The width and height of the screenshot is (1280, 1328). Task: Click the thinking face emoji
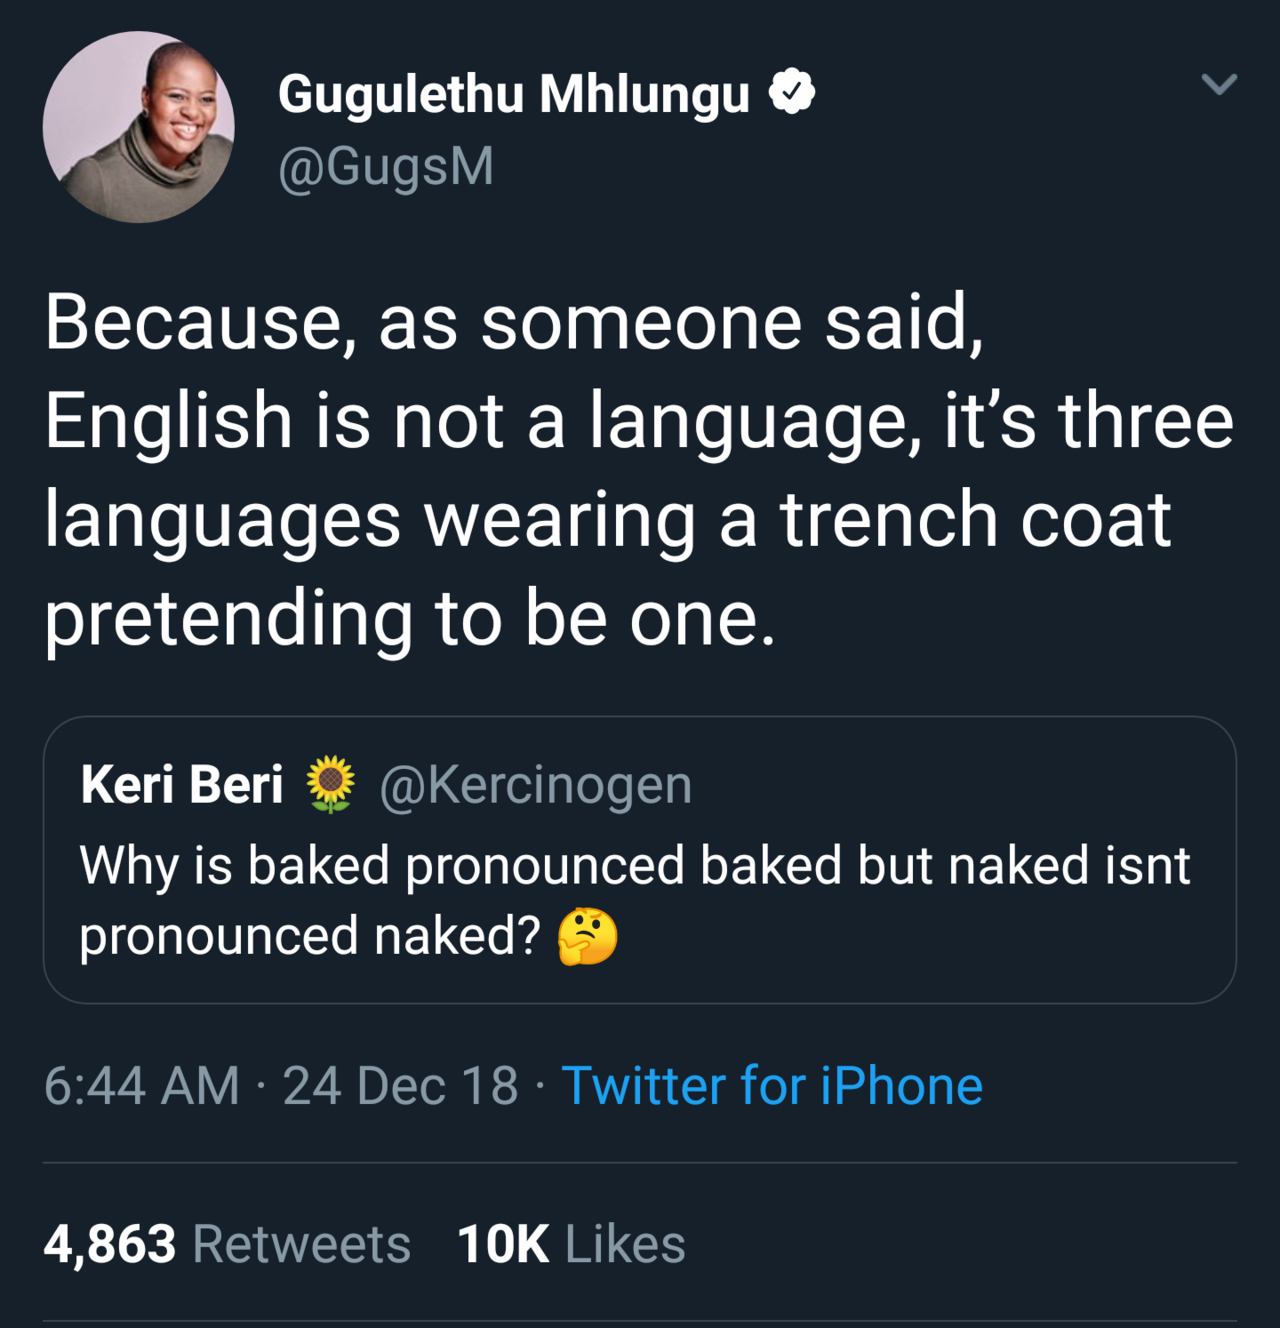(587, 937)
